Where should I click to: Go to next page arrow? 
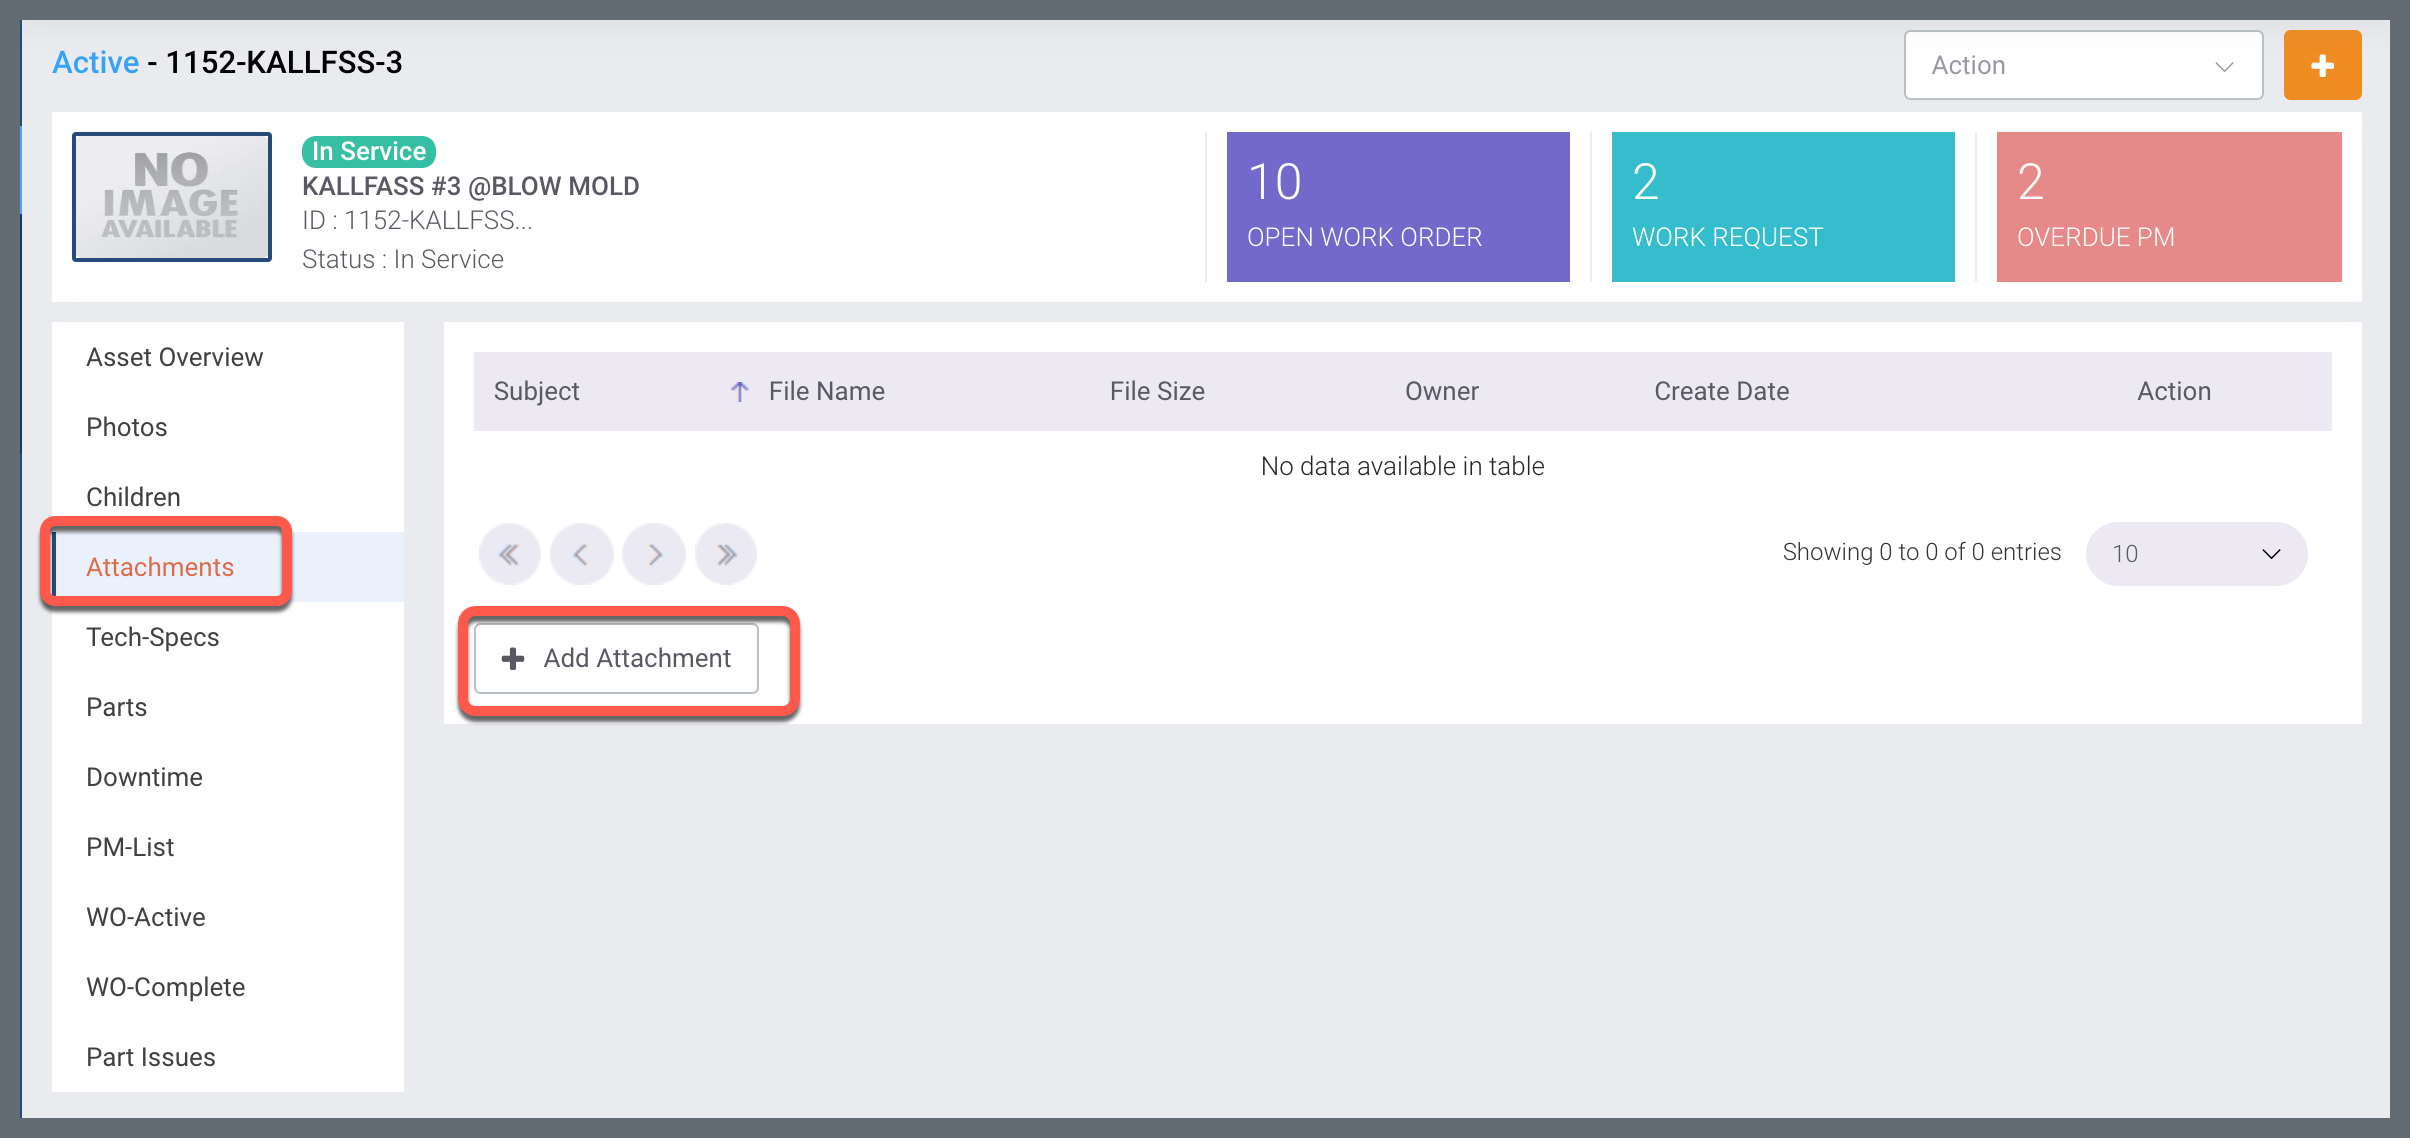tap(654, 554)
